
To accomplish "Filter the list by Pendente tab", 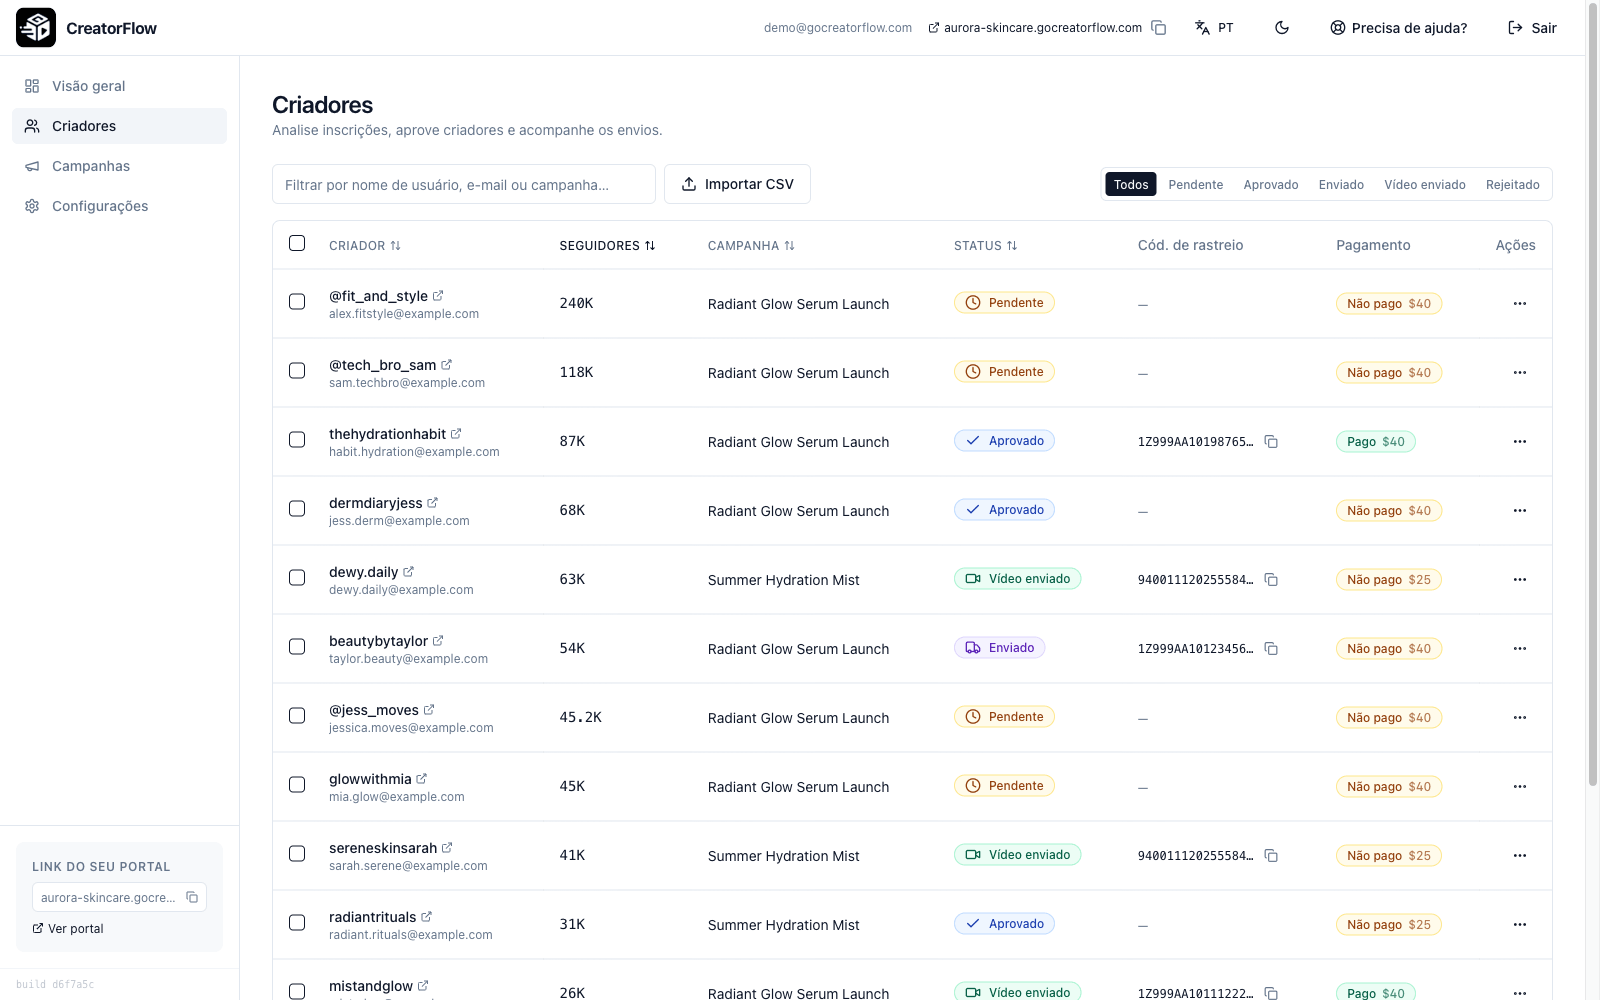I will [x=1195, y=185].
